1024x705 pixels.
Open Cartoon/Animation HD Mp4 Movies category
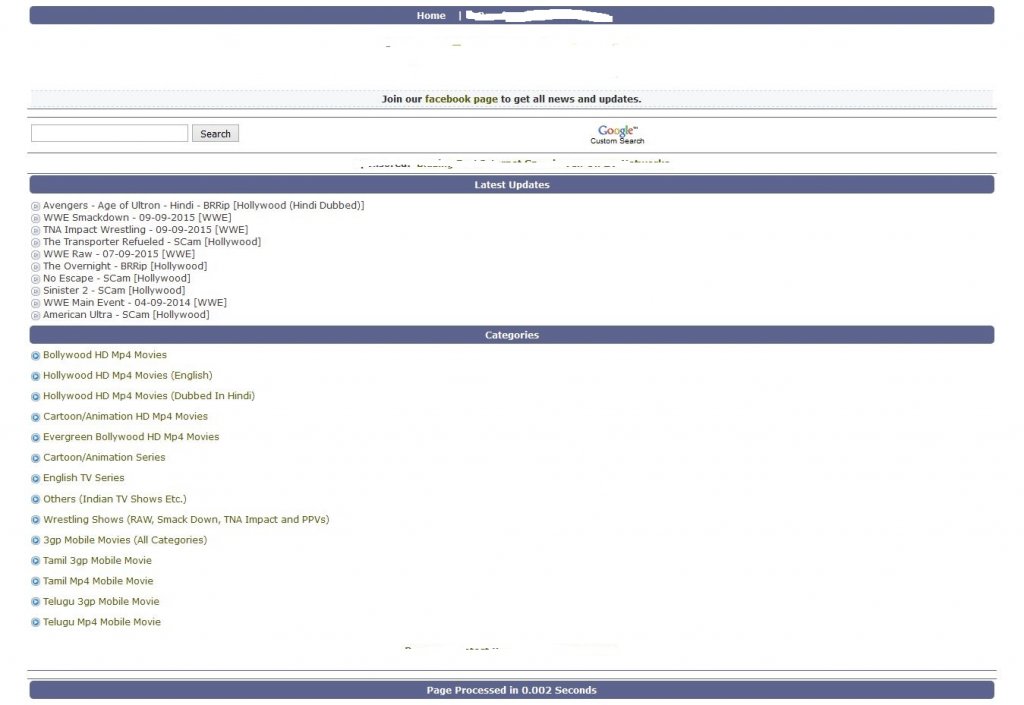125,416
